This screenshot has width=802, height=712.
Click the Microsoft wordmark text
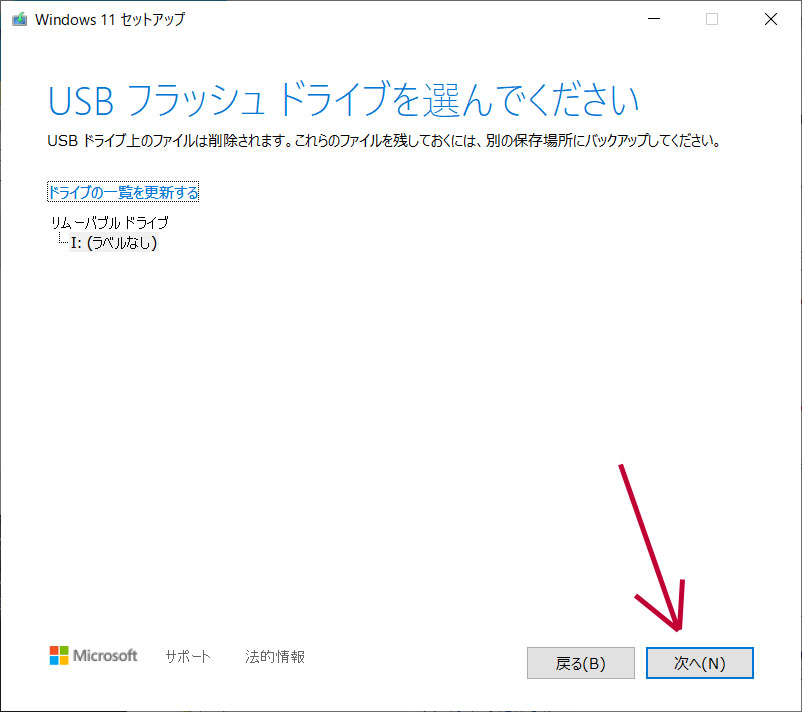click(x=105, y=656)
